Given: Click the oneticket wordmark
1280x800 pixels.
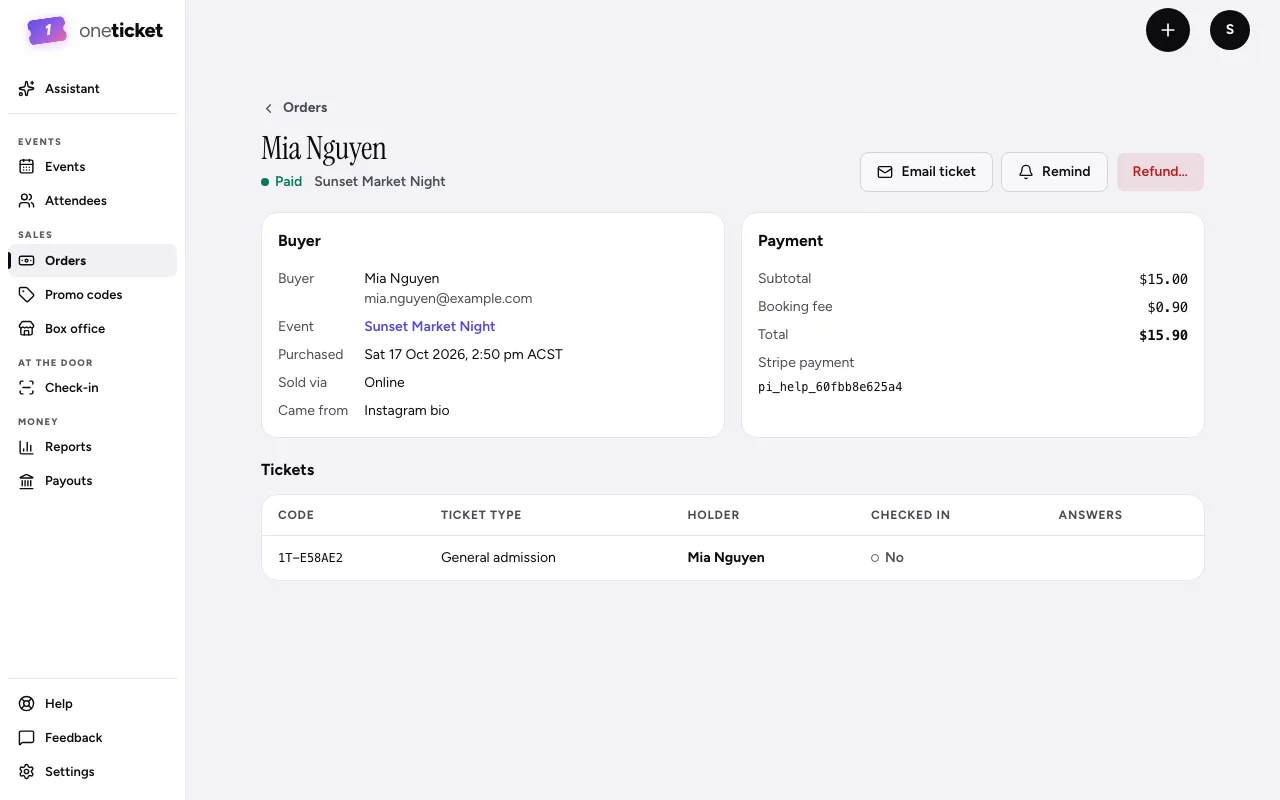Looking at the screenshot, I should coord(121,31).
